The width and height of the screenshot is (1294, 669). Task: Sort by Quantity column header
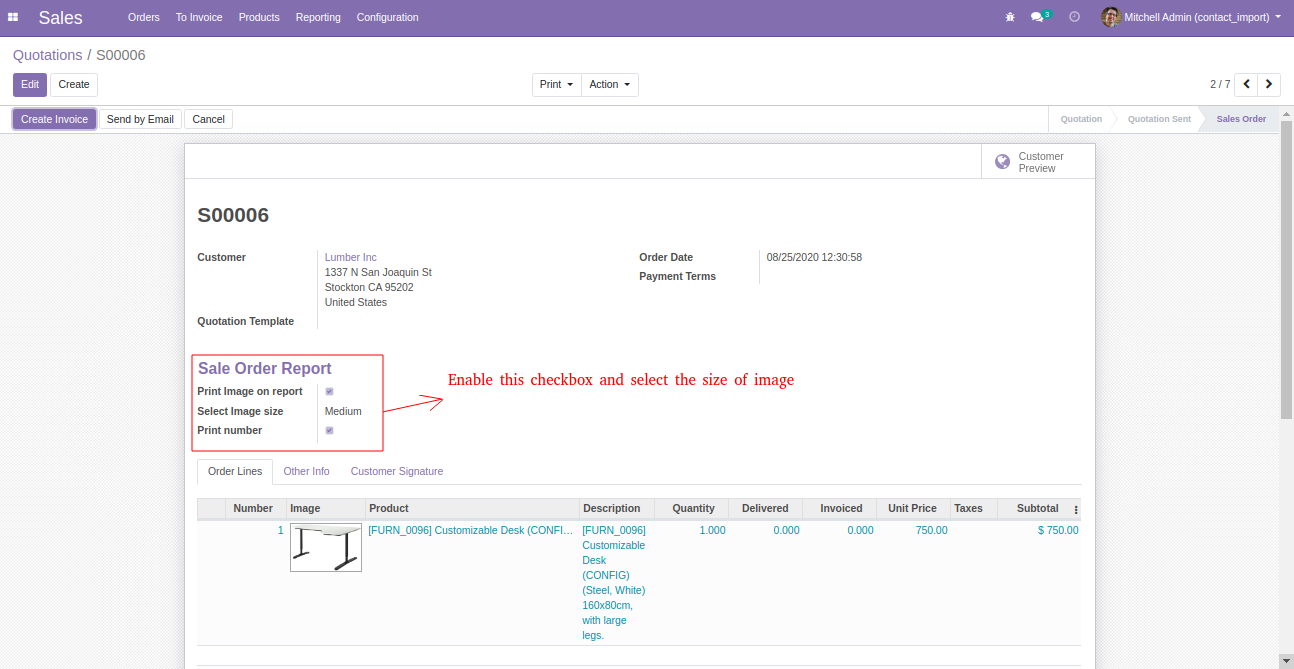(x=692, y=509)
